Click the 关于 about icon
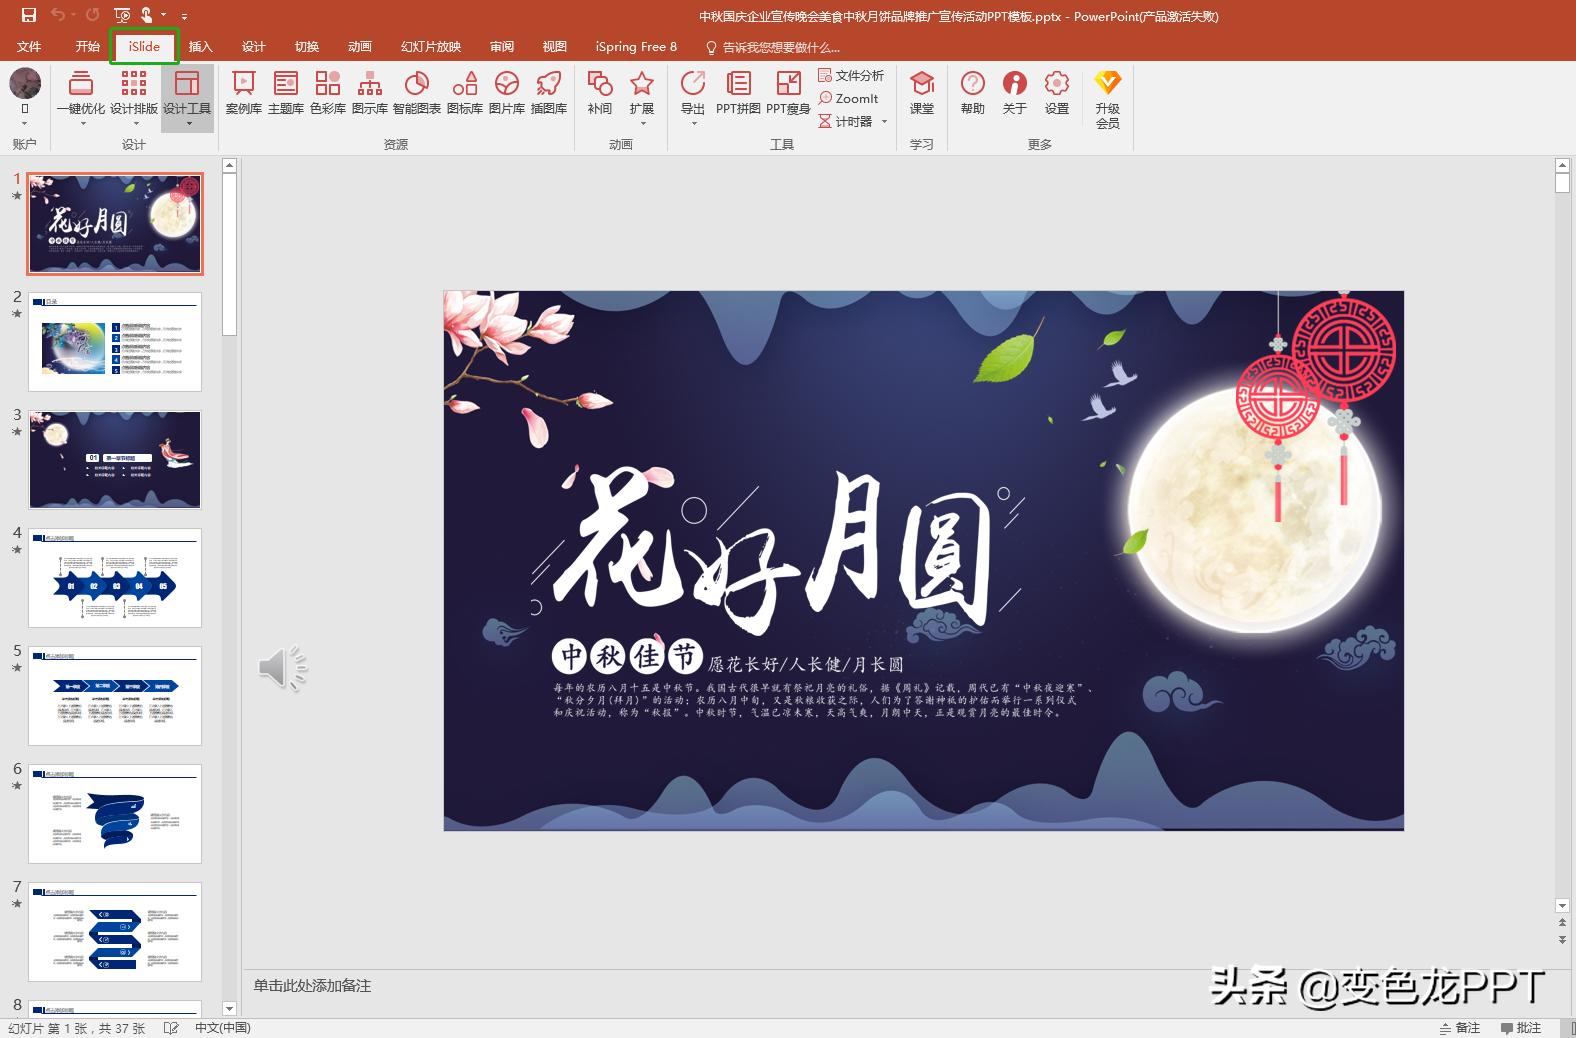The image size is (1576, 1038). pos(1015,92)
